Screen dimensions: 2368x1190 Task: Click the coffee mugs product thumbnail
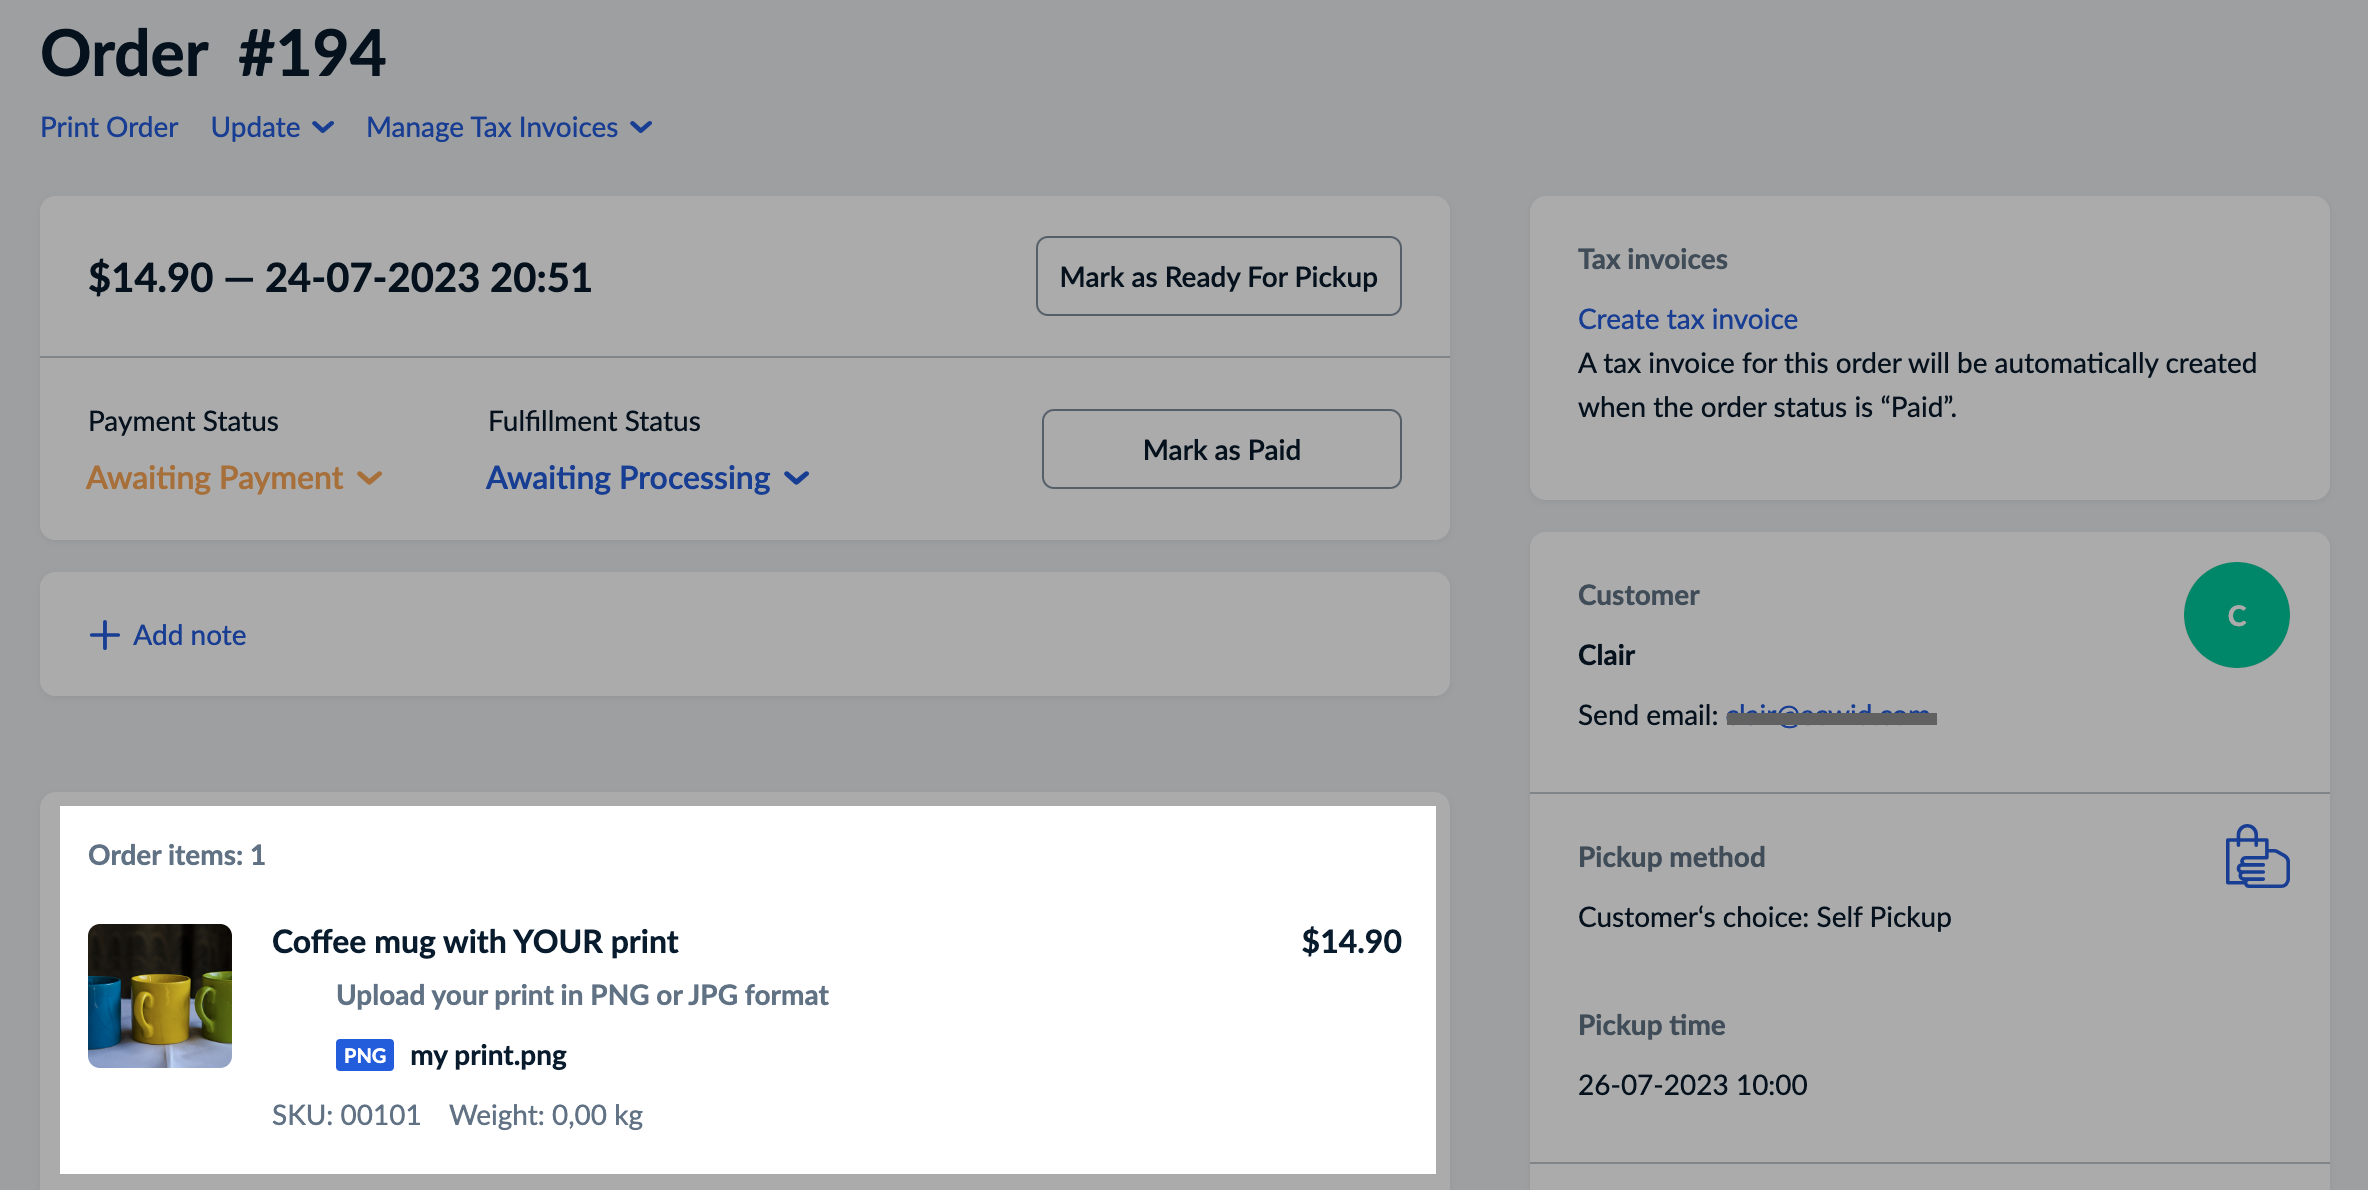pyautogui.click(x=159, y=996)
